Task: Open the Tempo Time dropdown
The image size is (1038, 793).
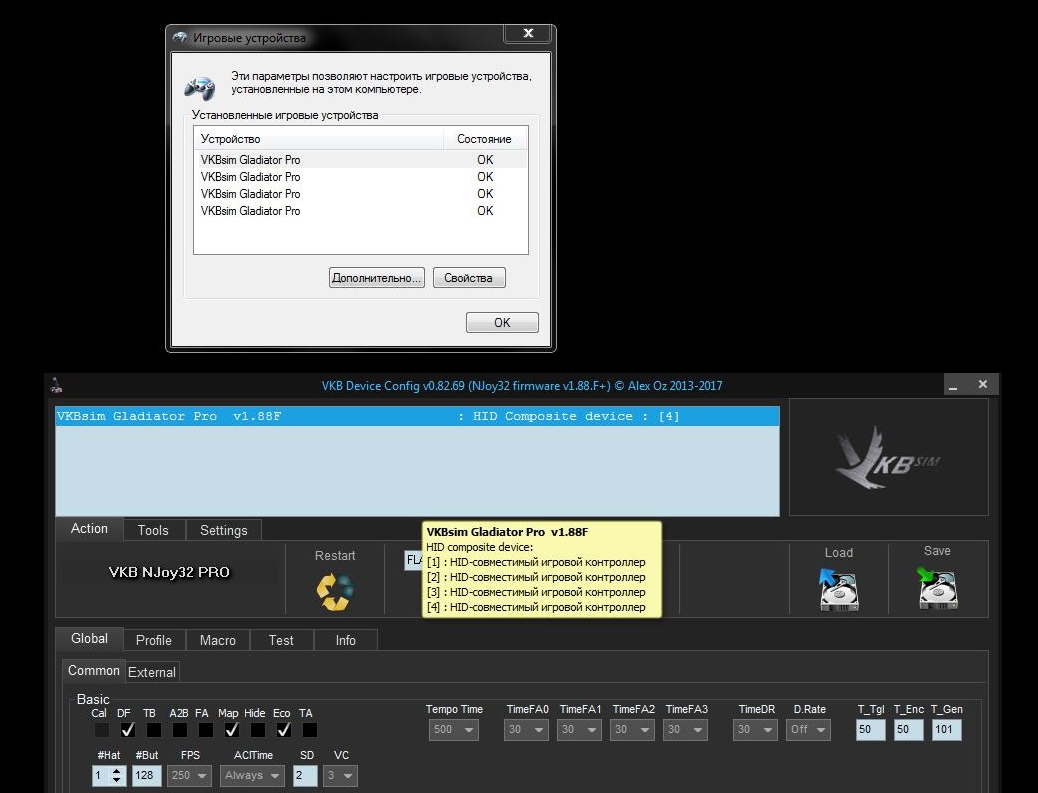Action: click(453, 729)
